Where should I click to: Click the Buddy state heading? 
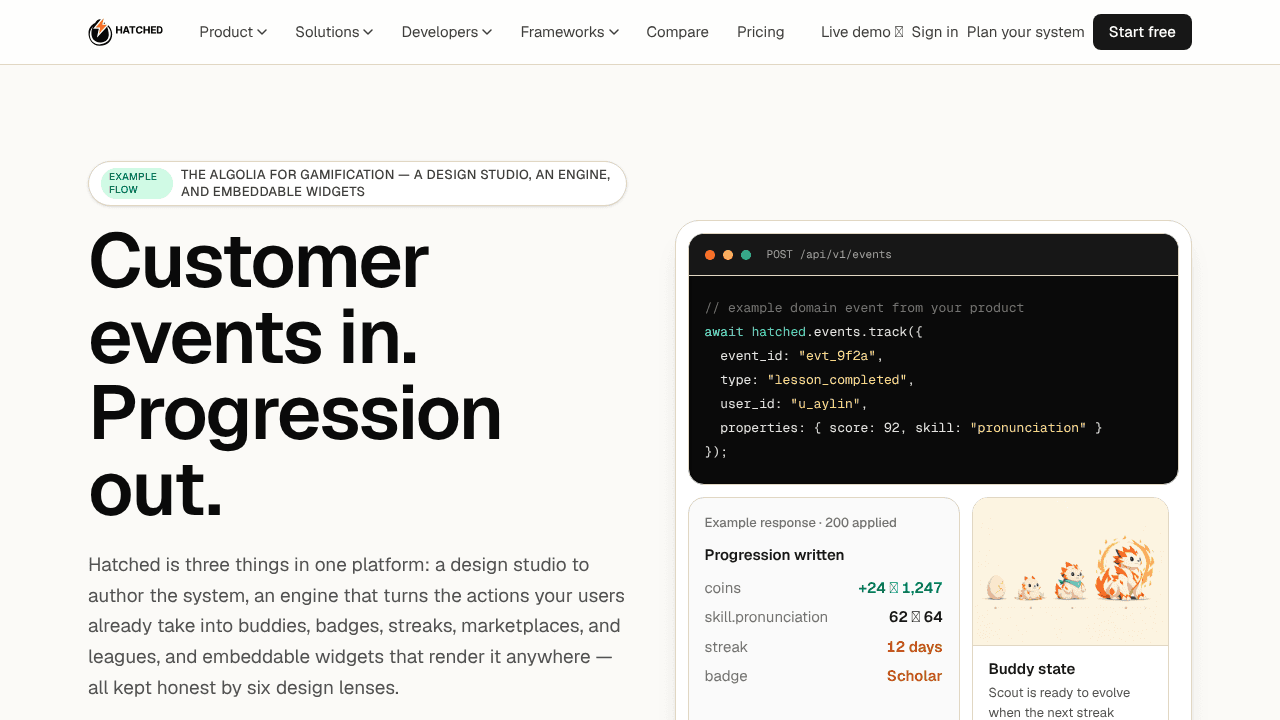pyautogui.click(x=1032, y=669)
